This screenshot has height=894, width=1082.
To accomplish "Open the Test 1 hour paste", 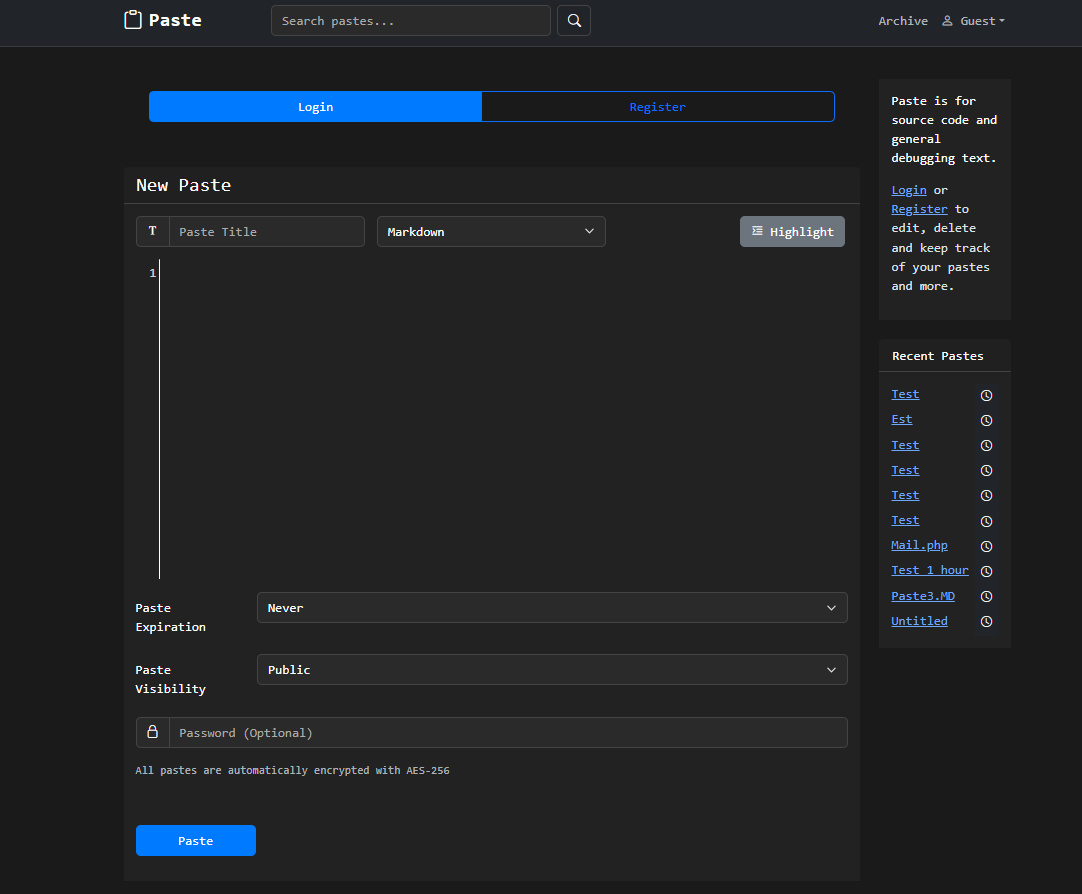I will 929,570.
